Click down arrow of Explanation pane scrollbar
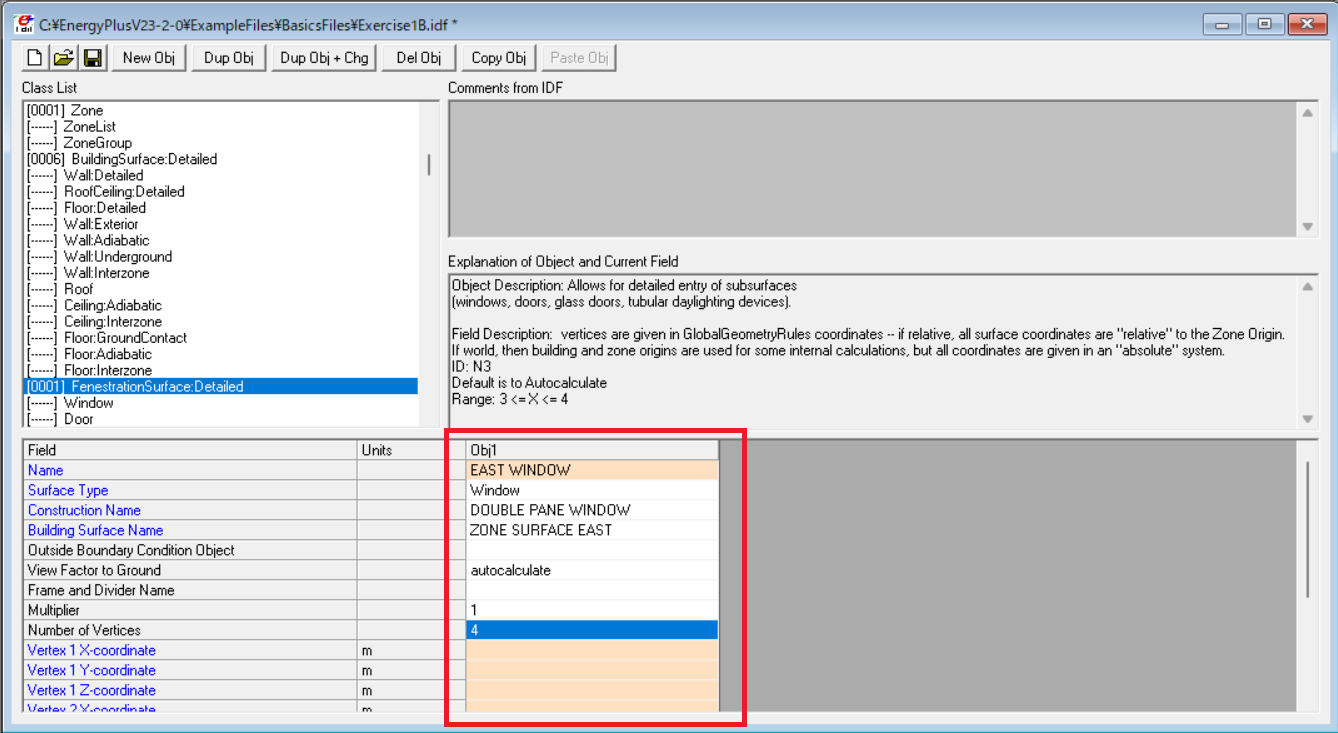The height and width of the screenshot is (733, 1338). (x=1308, y=419)
